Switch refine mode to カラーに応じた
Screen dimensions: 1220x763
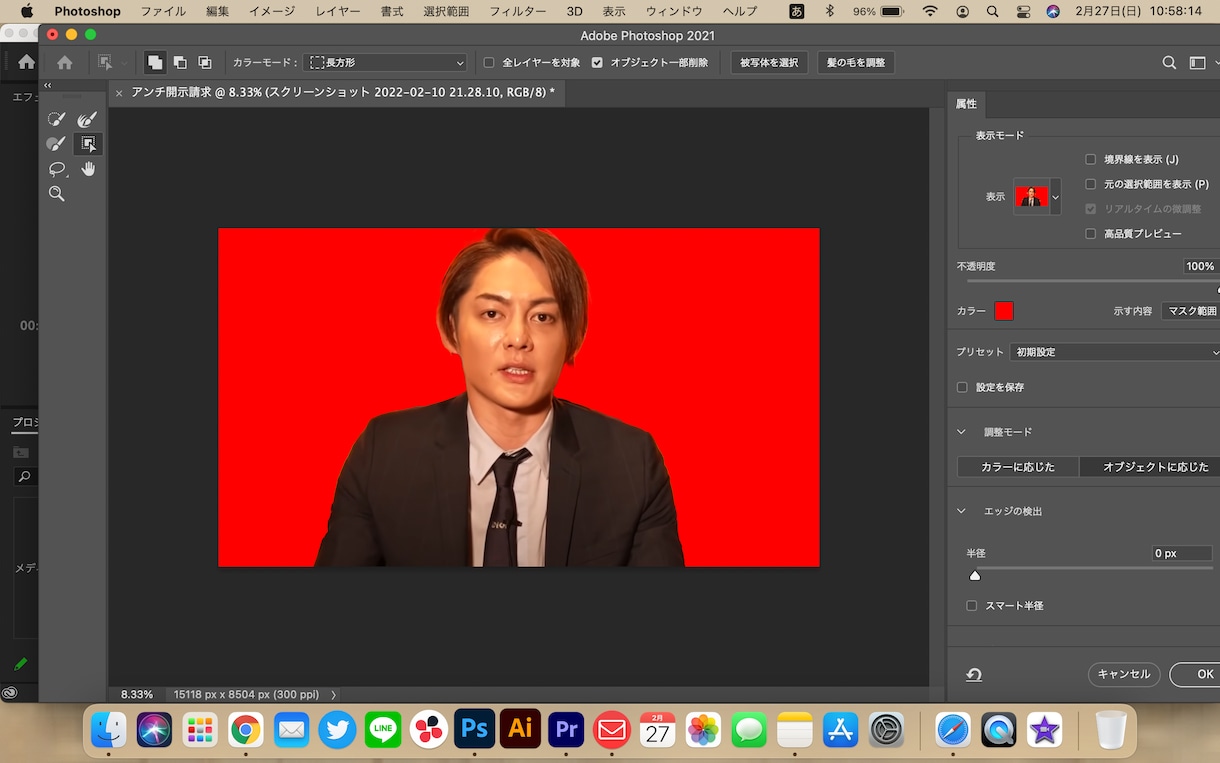(1018, 467)
